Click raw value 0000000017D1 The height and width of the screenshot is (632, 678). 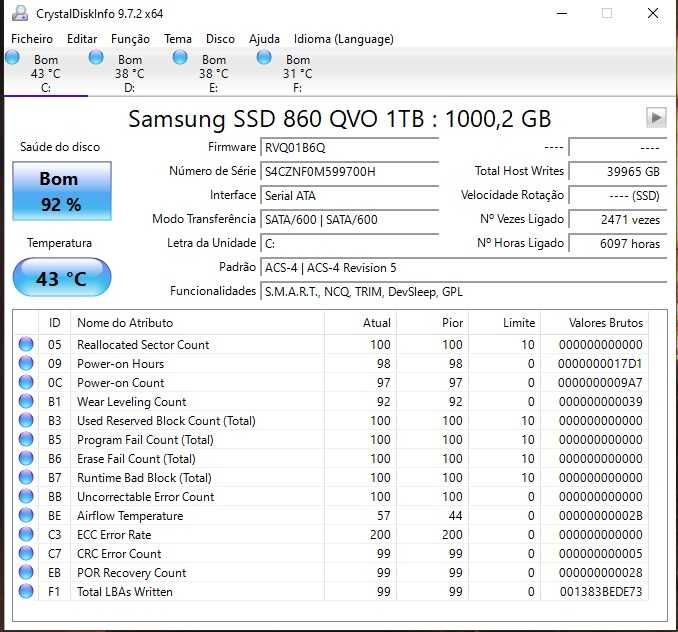[x=600, y=363]
